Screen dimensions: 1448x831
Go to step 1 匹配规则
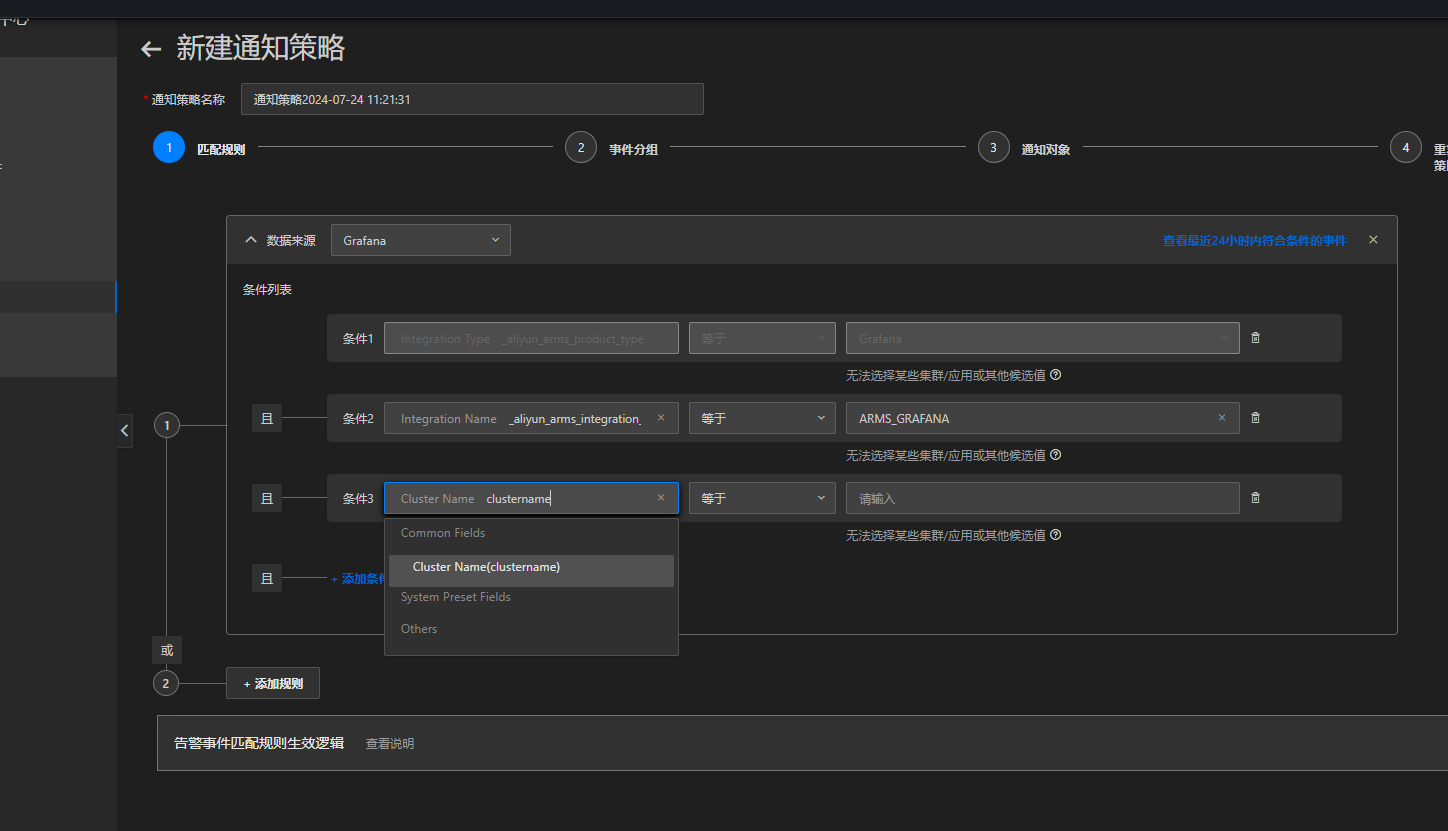pyautogui.click(x=169, y=147)
